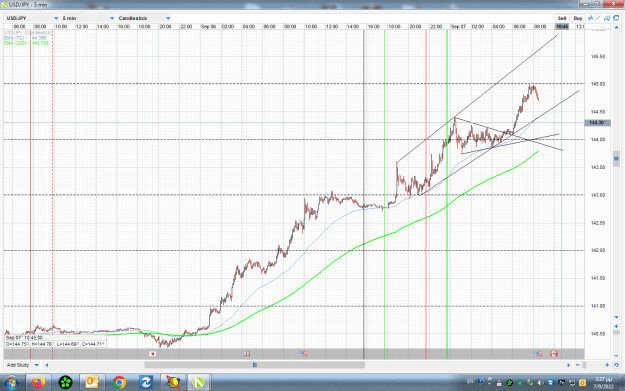The height and width of the screenshot is (391, 625).
Task: Open the green N trading app
Action: point(199,383)
